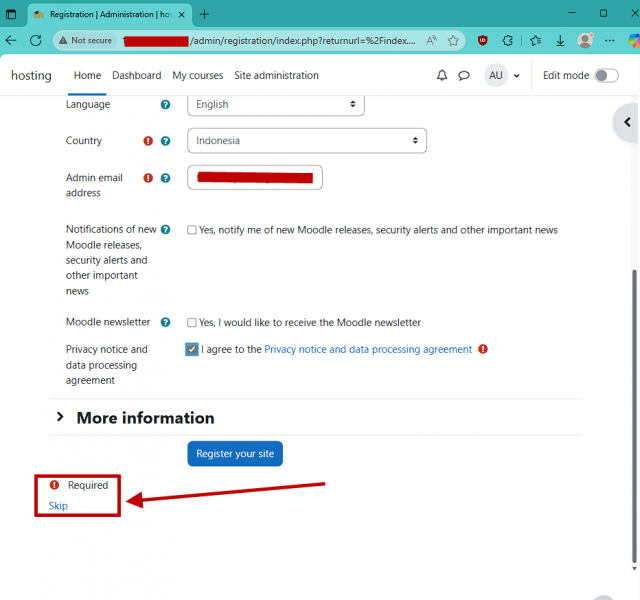The height and width of the screenshot is (600, 640).
Task: Uncheck the privacy notice agreement checkbox
Action: [x=191, y=349]
